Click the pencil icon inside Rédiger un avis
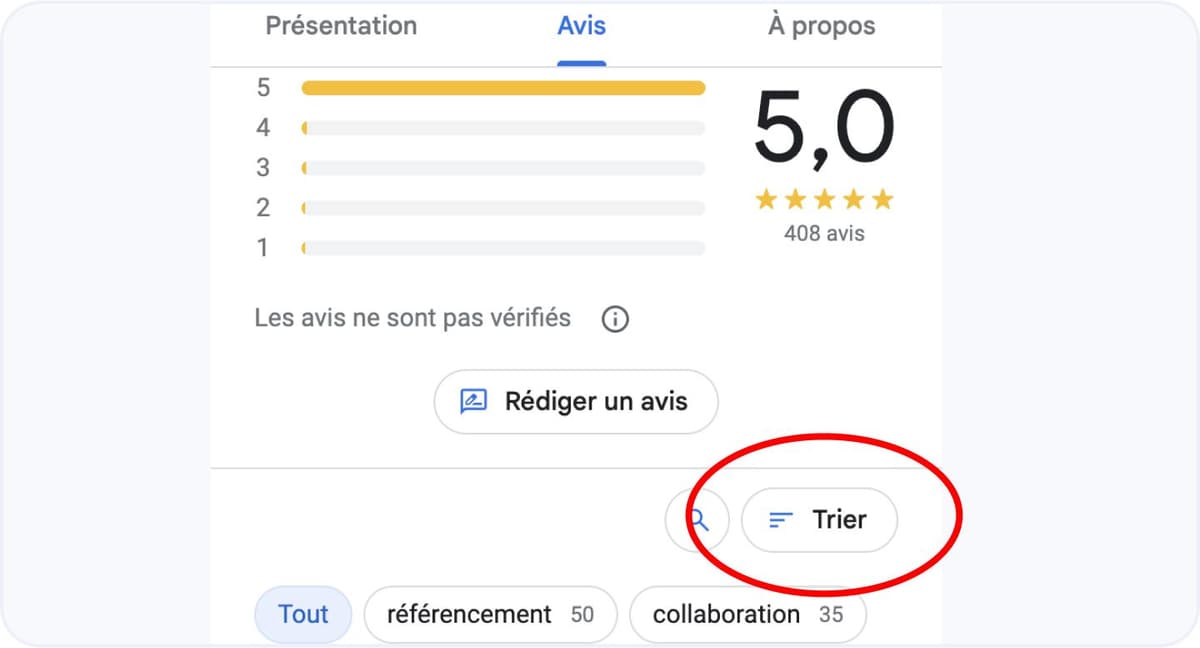1200x648 pixels. point(473,402)
